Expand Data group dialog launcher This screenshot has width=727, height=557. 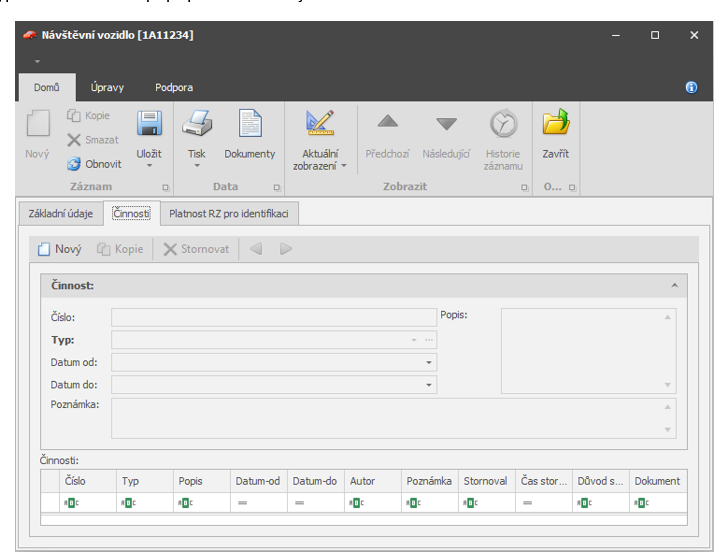277,187
